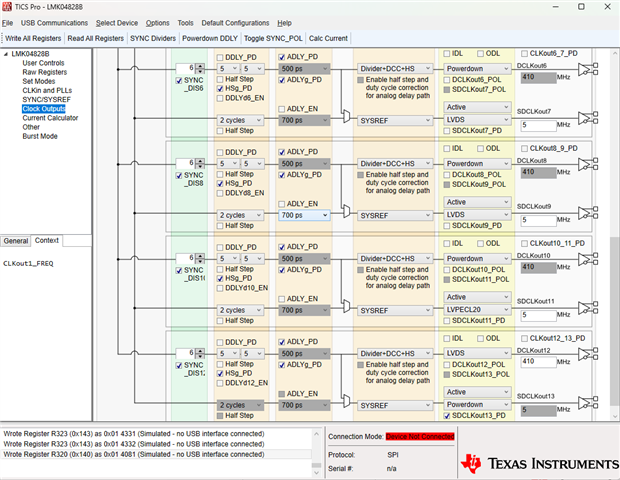The height and width of the screenshot is (480, 620).
Task: Click the SDCLKout7 frequency field
Action: tap(538, 125)
